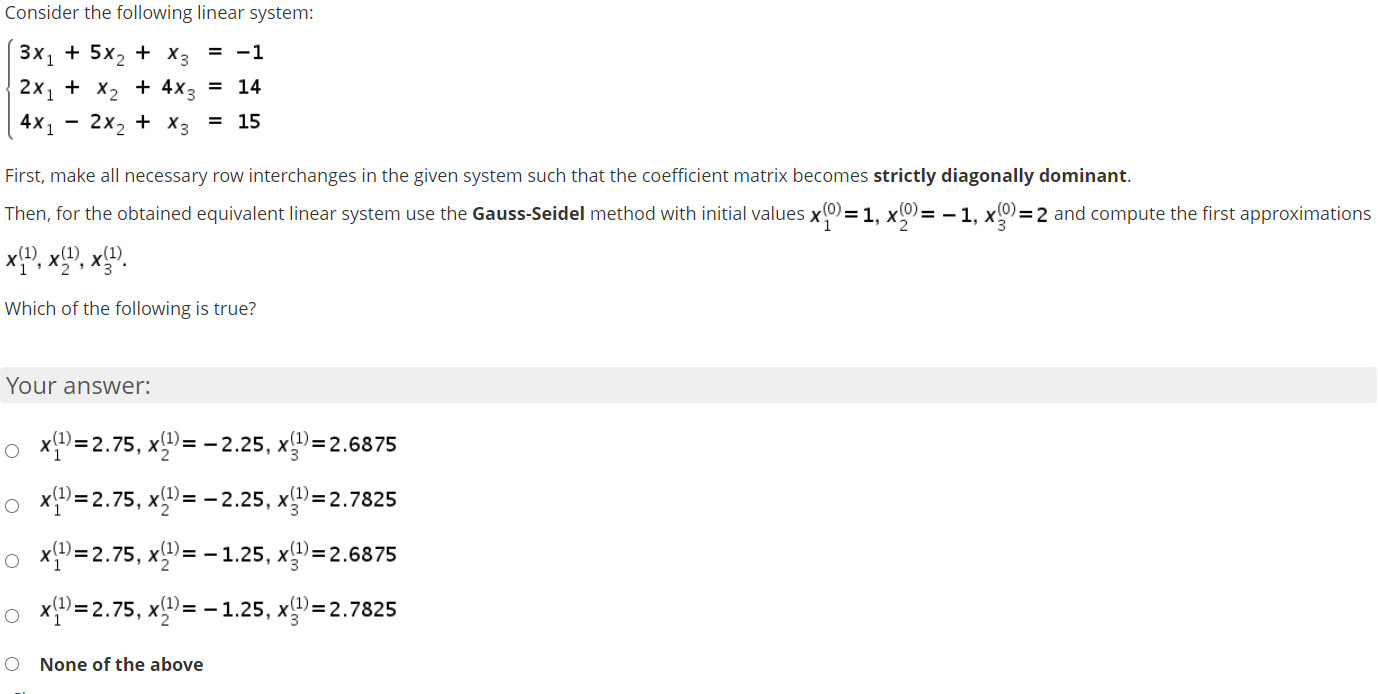Select the second answer option ending in 2.7825

pyautogui.click(x=12, y=505)
